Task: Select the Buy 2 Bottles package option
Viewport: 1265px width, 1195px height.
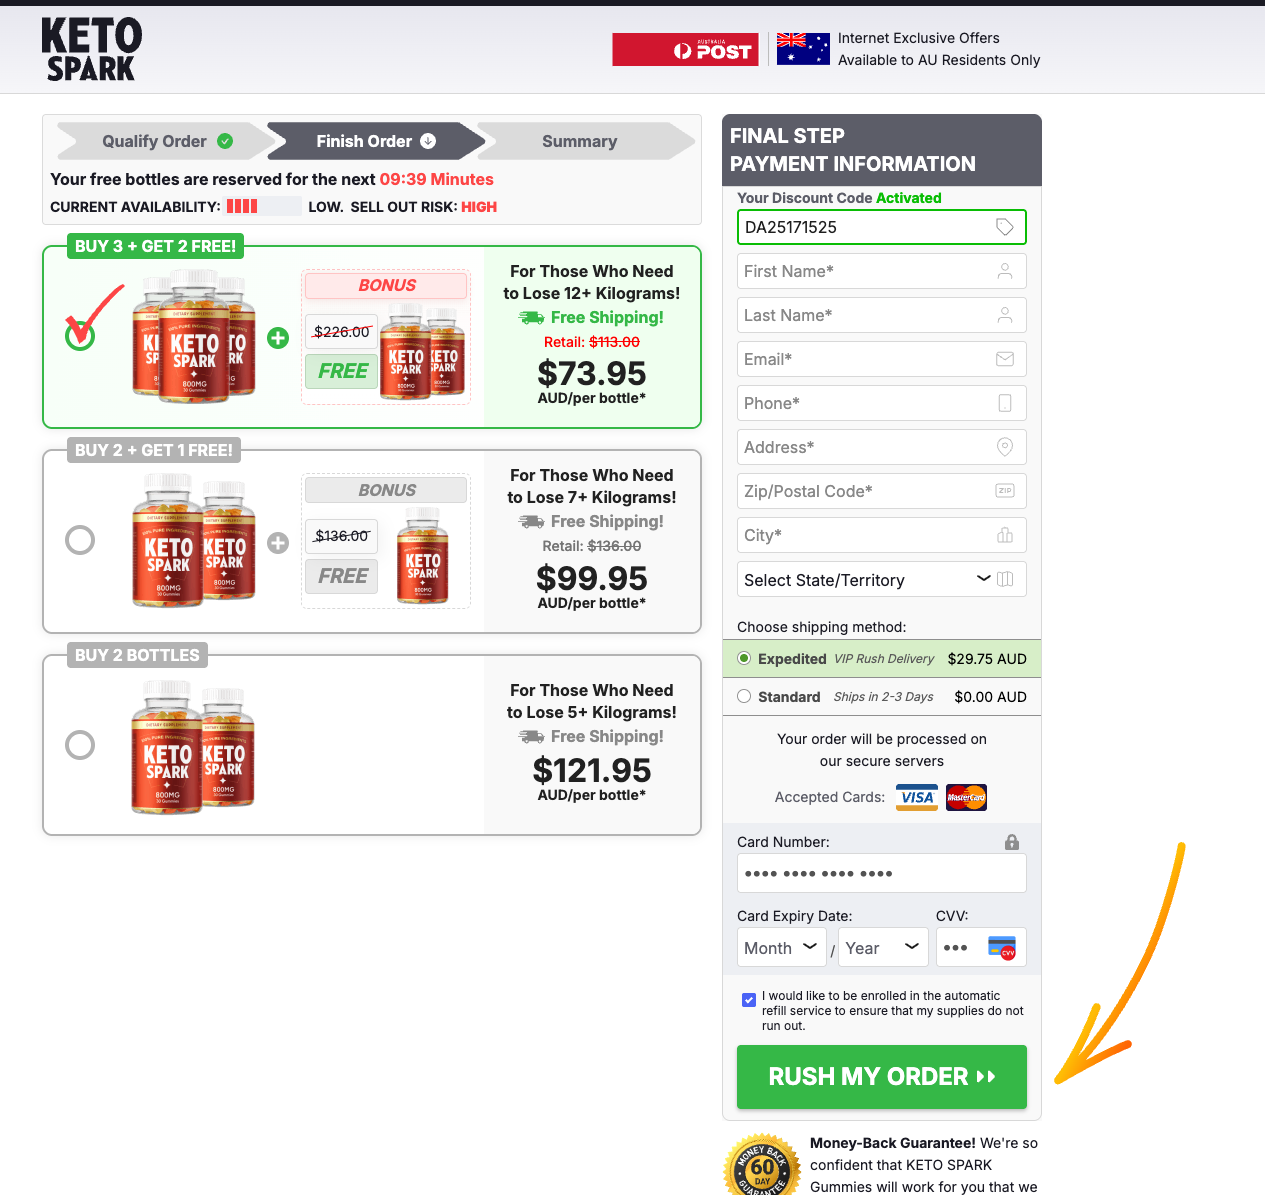Action: pos(80,745)
